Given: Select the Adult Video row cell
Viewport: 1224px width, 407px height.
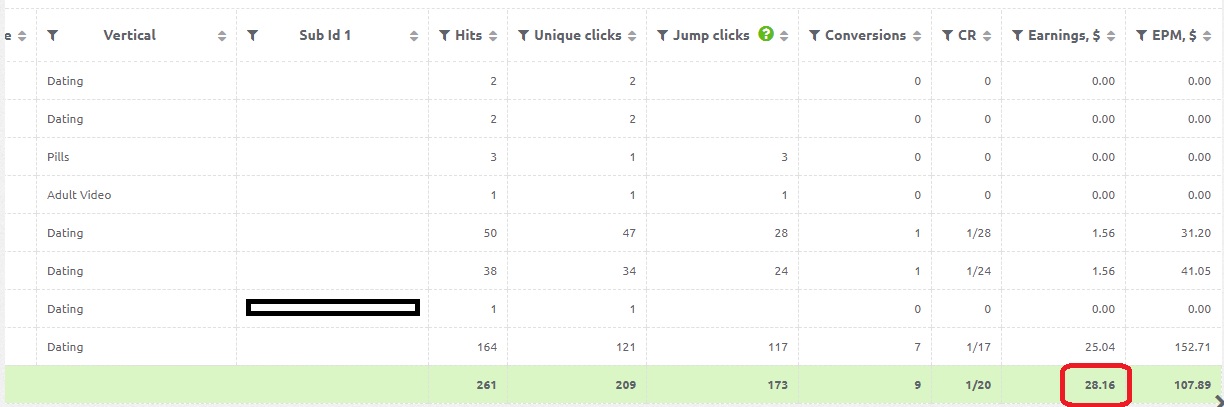Looking at the screenshot, I should click(x=79, y=195).
